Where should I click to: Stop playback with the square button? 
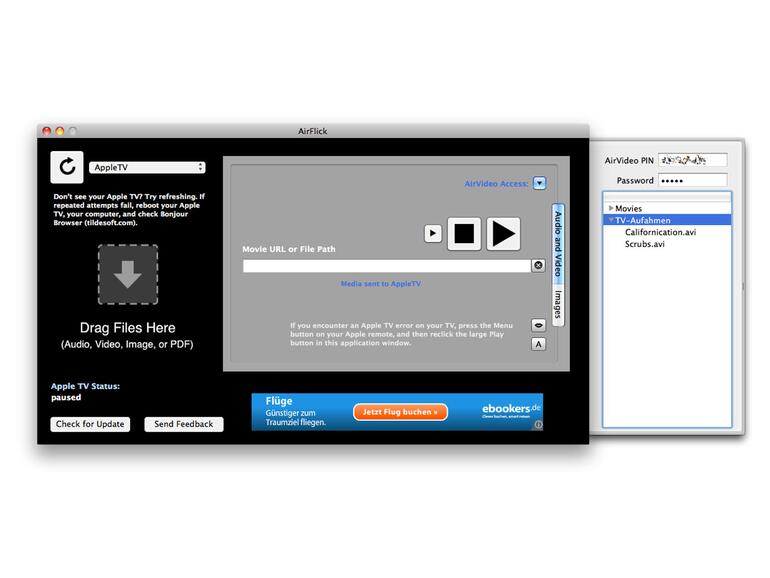[x=464, y=234]
